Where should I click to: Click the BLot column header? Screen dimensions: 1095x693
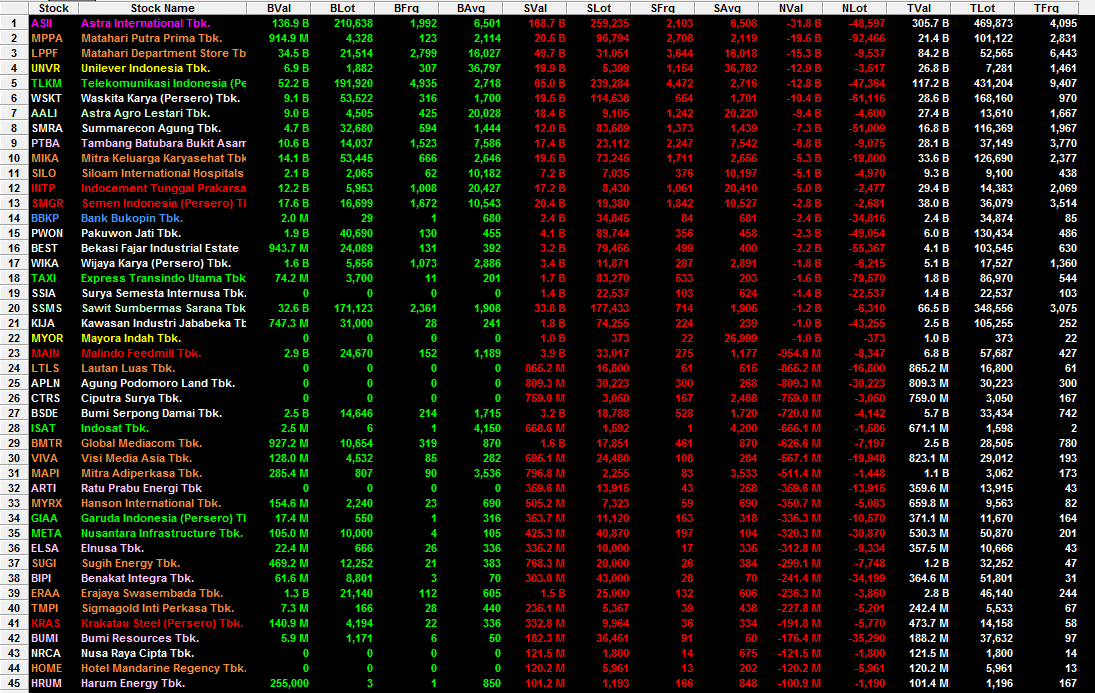point(343,8)
